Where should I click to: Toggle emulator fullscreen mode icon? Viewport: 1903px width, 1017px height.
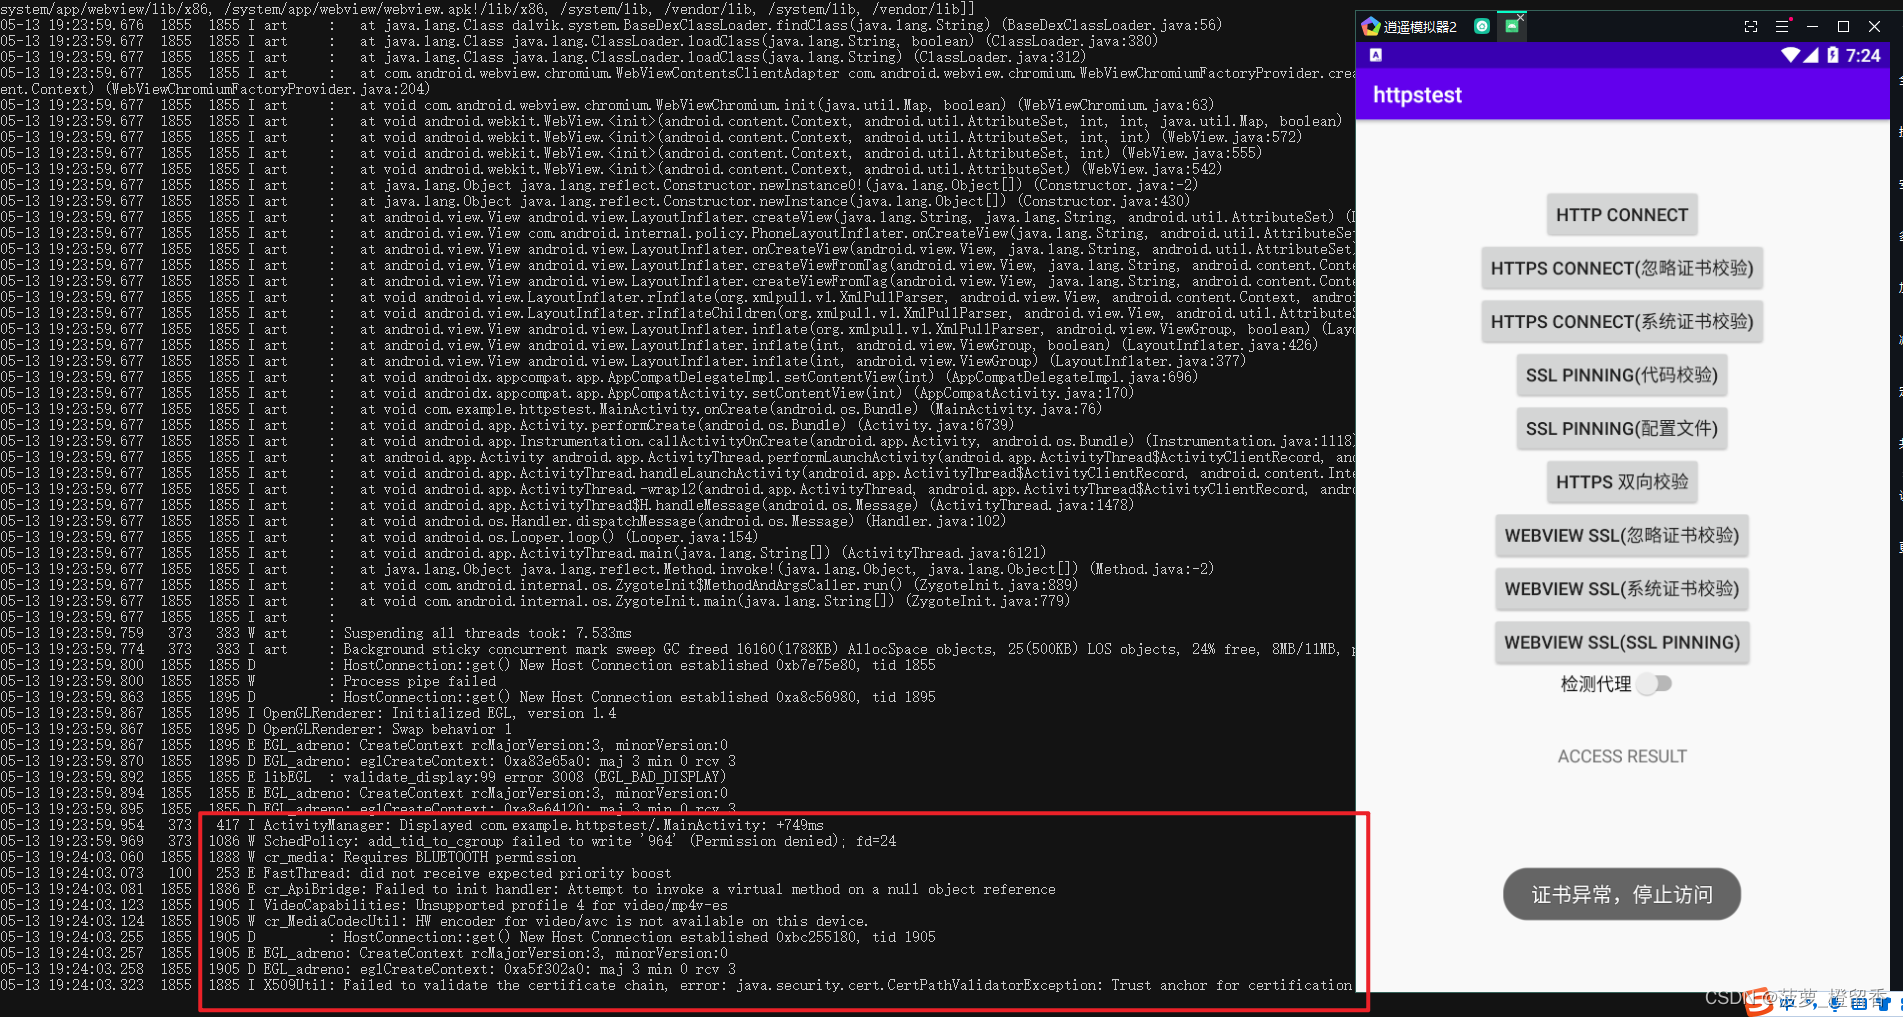click(1750, 27)
